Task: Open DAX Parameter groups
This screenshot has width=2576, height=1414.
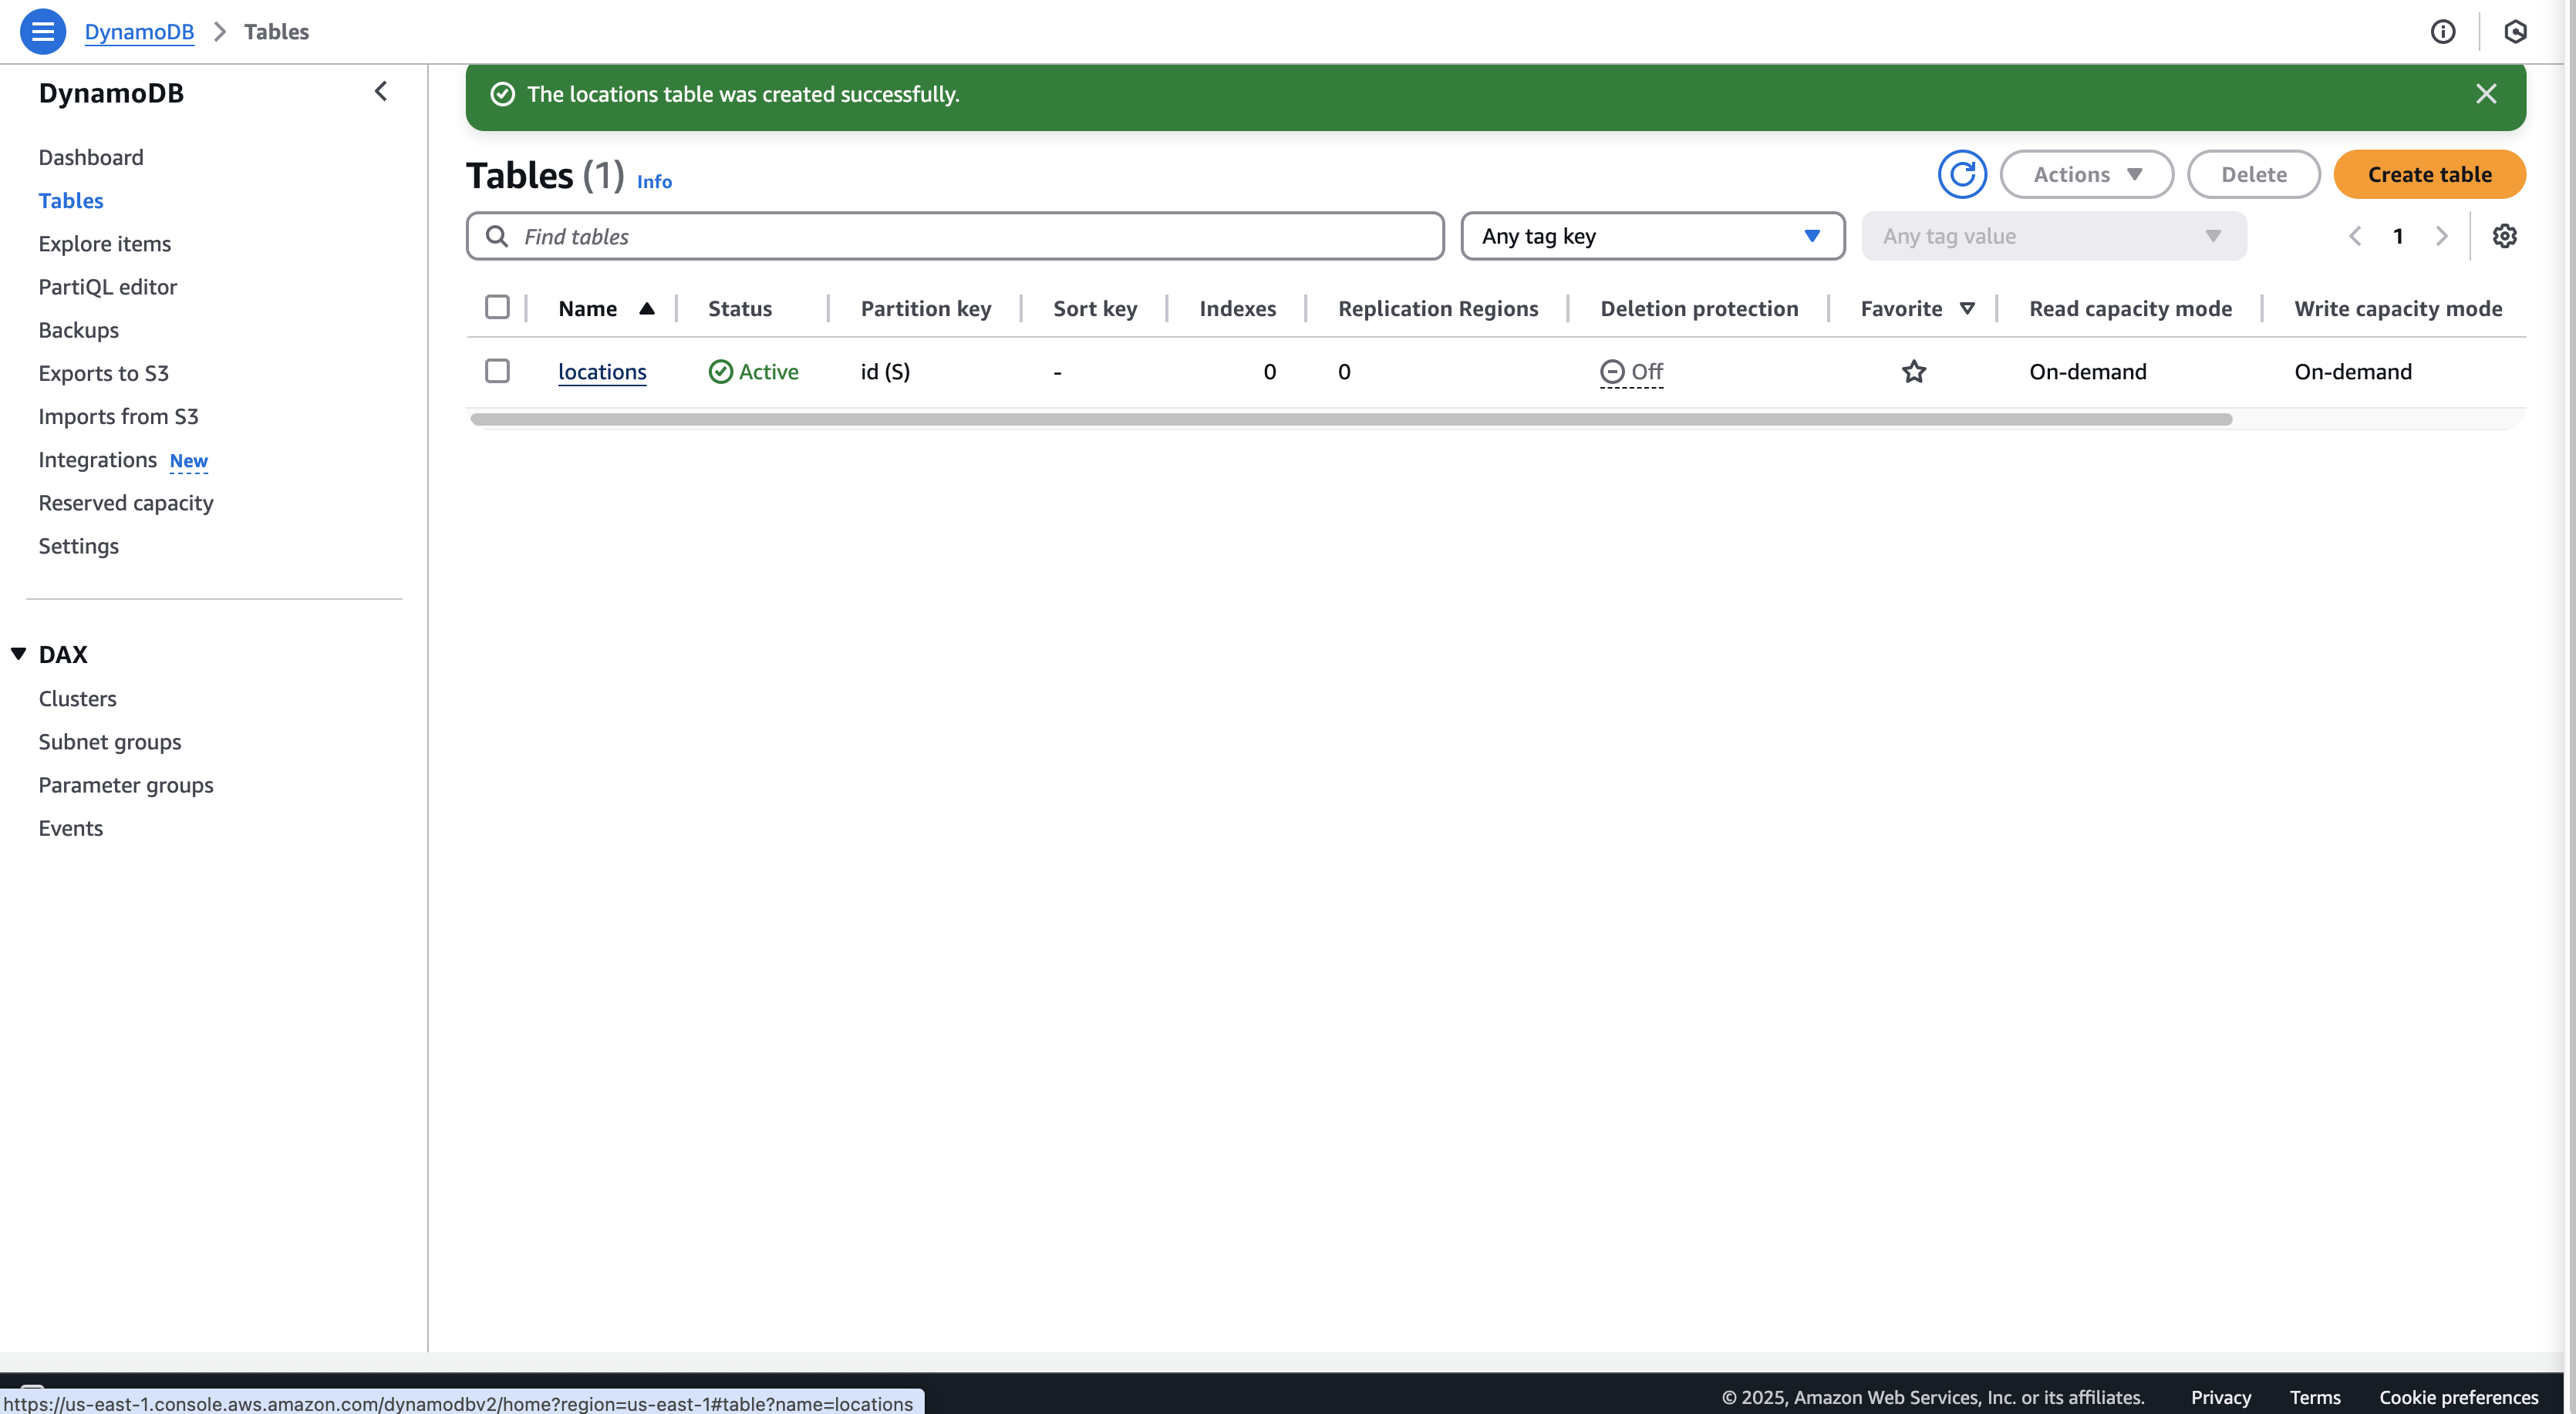Action: 126,784
